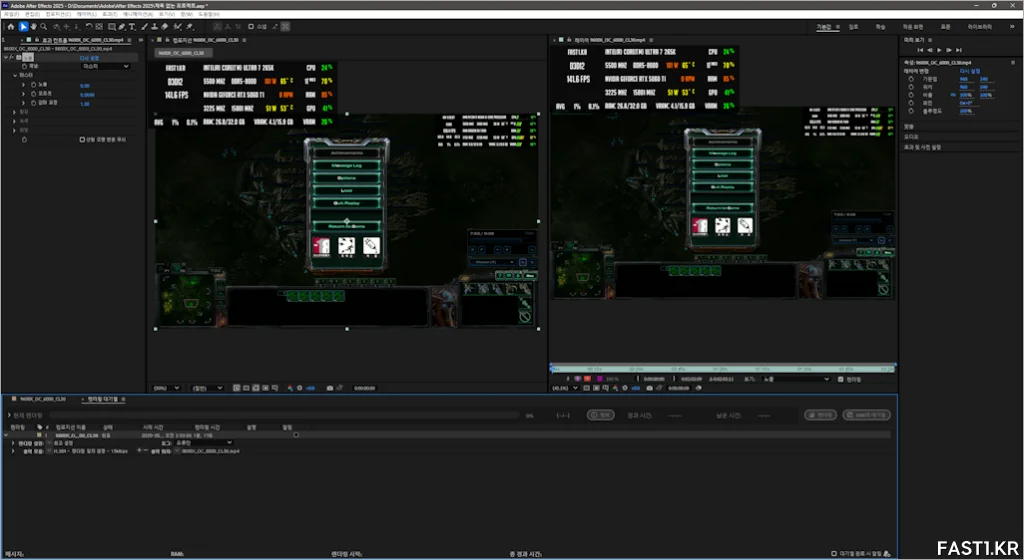Toggle notify-when-queue-completes checkbox
The width and height of the screenshot is (1024, 560).
[x=834, y=553]
